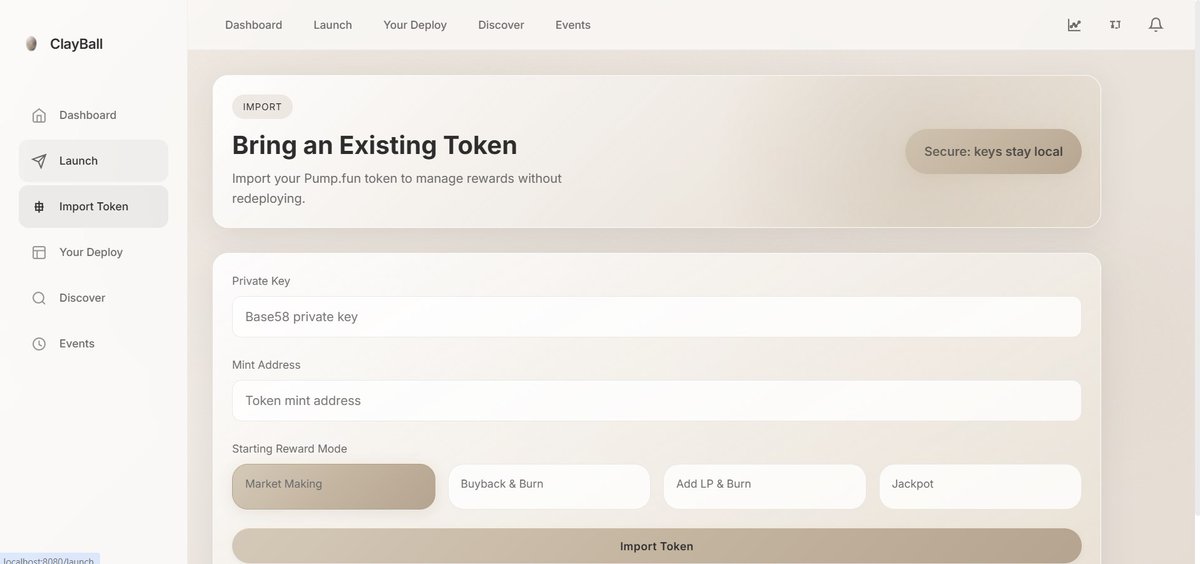Click the ClayBall logo ball icon
The image size is (1200, 564).
pyautogui.click(x=32, y=44)
